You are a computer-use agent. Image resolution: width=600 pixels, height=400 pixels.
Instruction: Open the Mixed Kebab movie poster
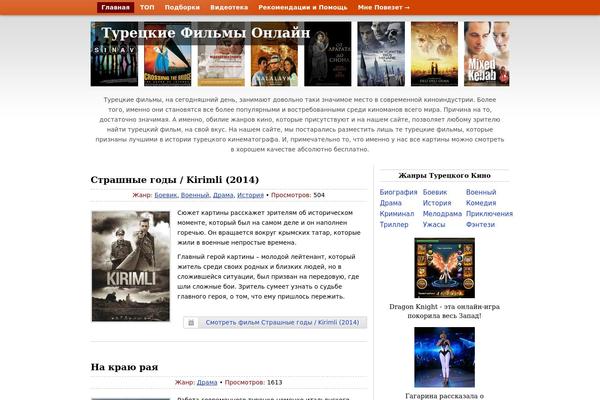487,54
